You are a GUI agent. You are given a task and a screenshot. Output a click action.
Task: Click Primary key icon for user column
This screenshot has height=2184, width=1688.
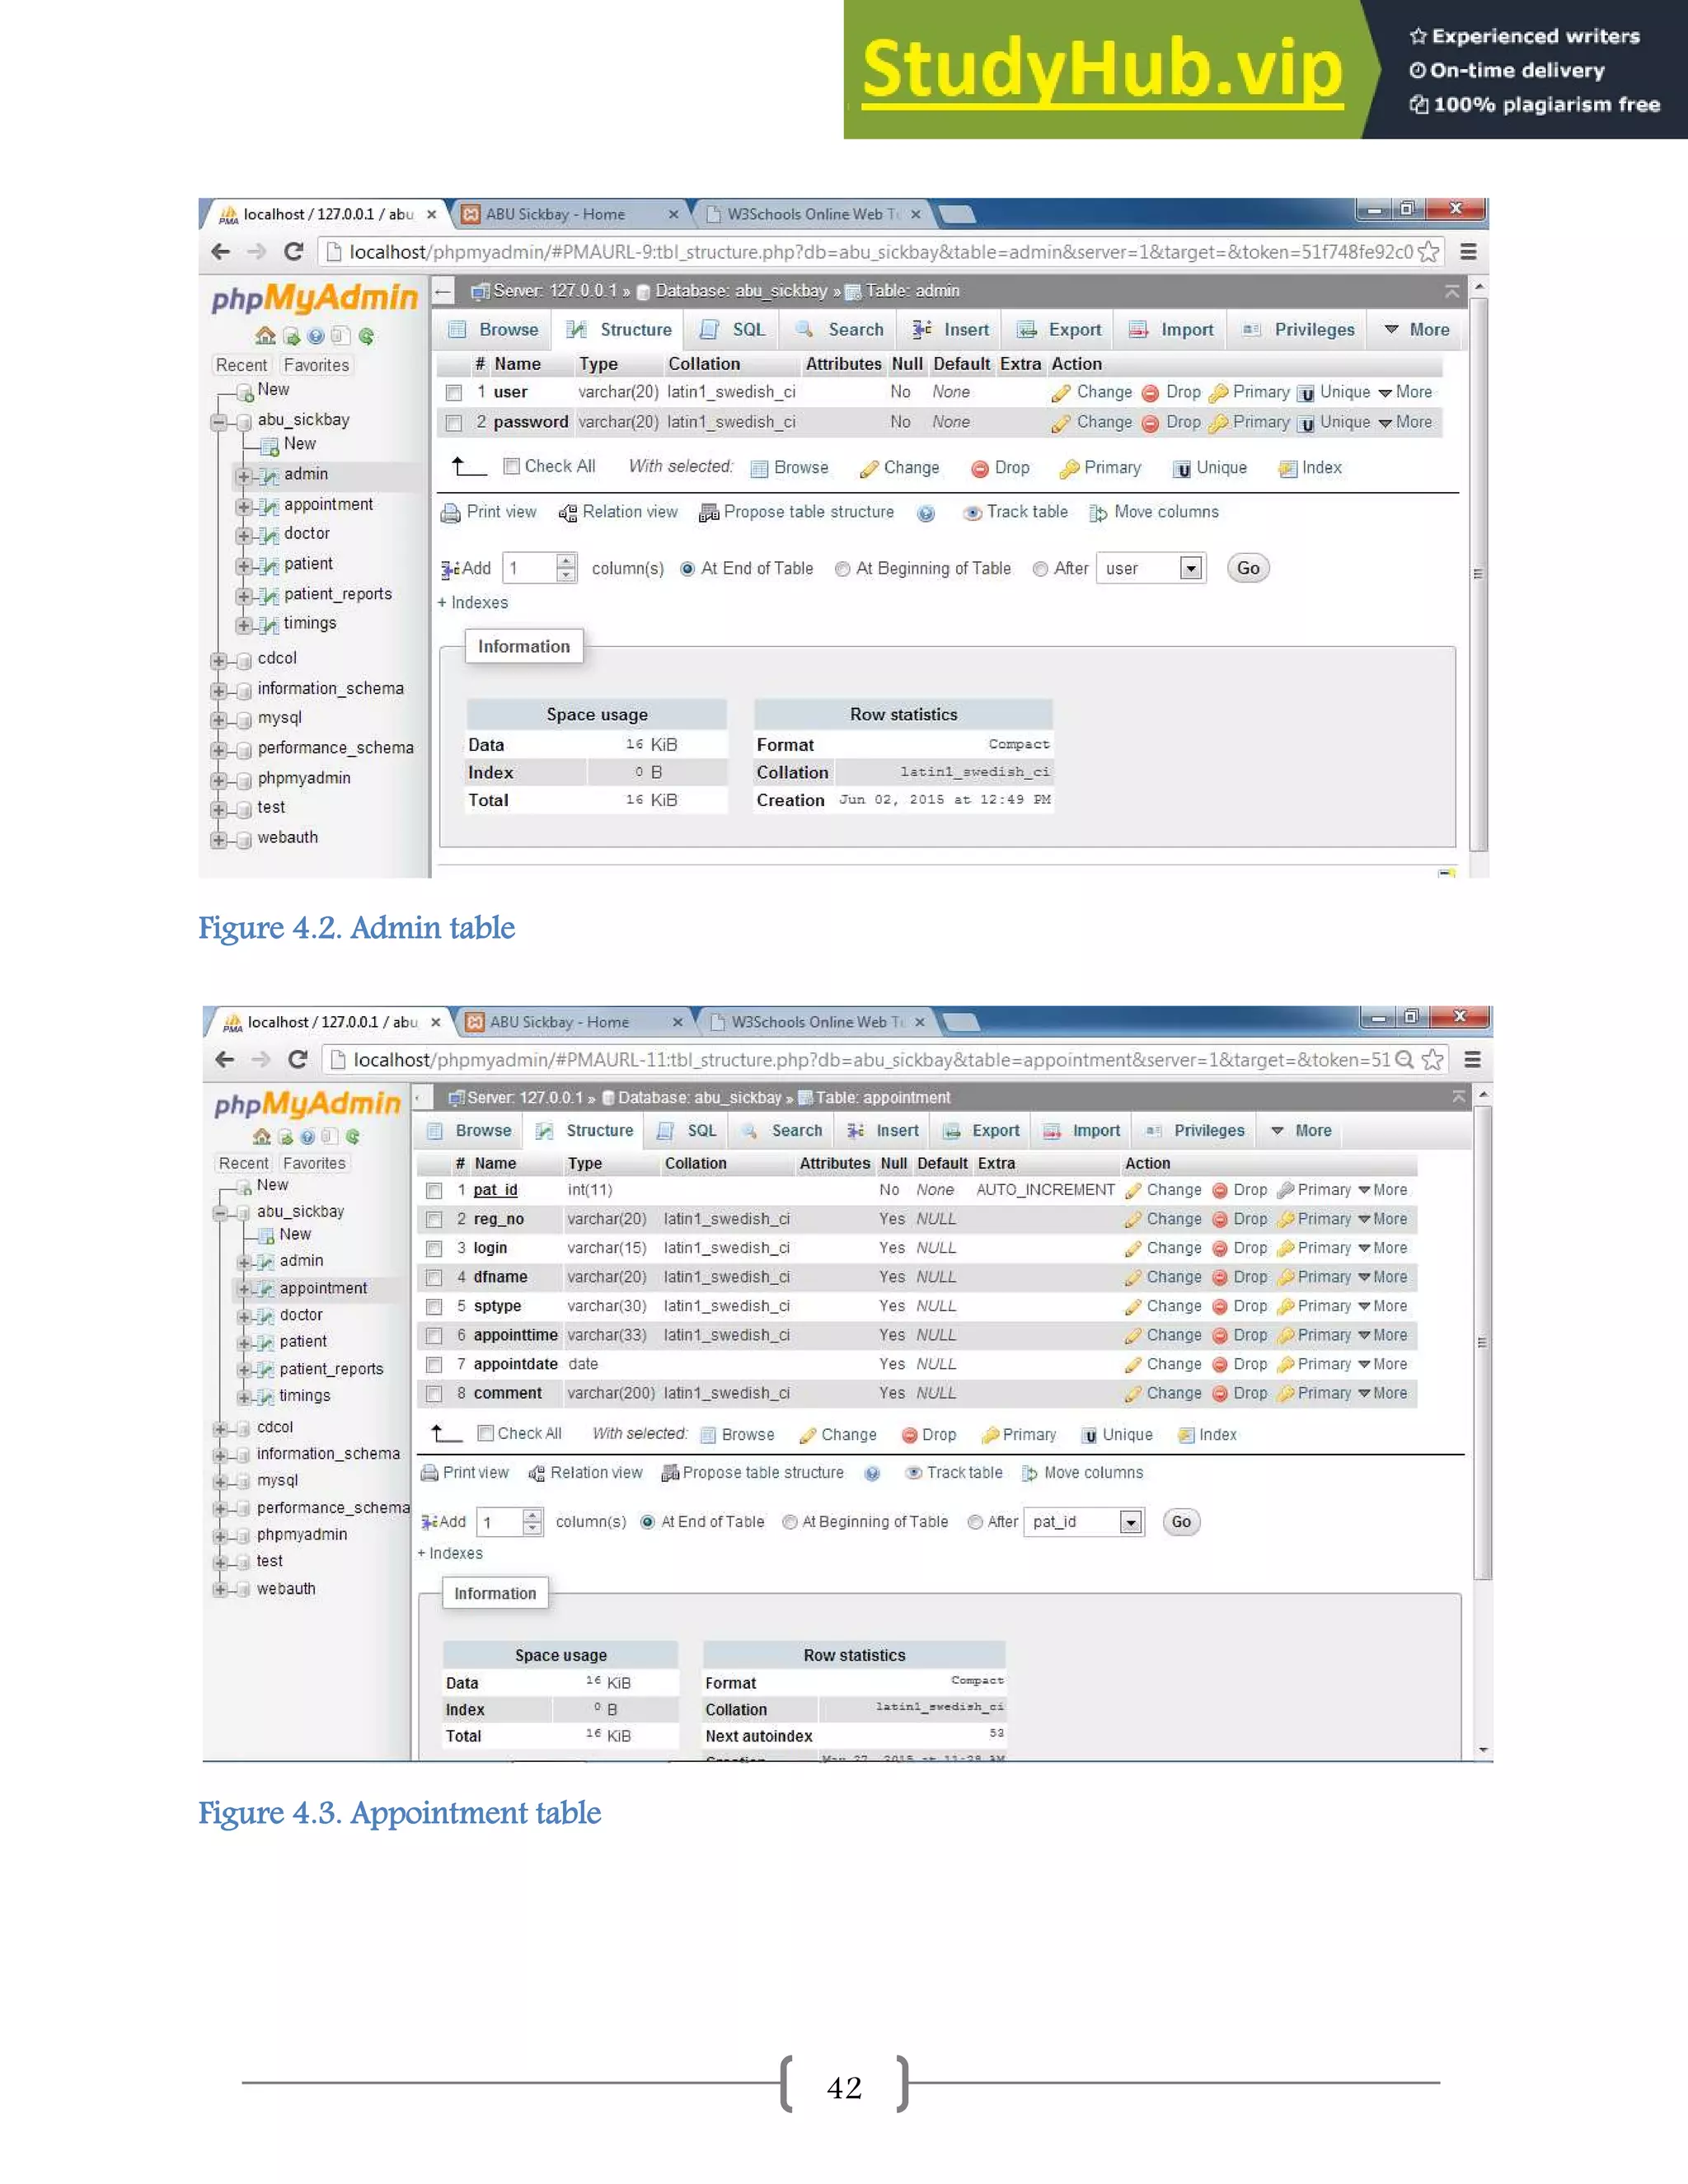pos(1218,393)
